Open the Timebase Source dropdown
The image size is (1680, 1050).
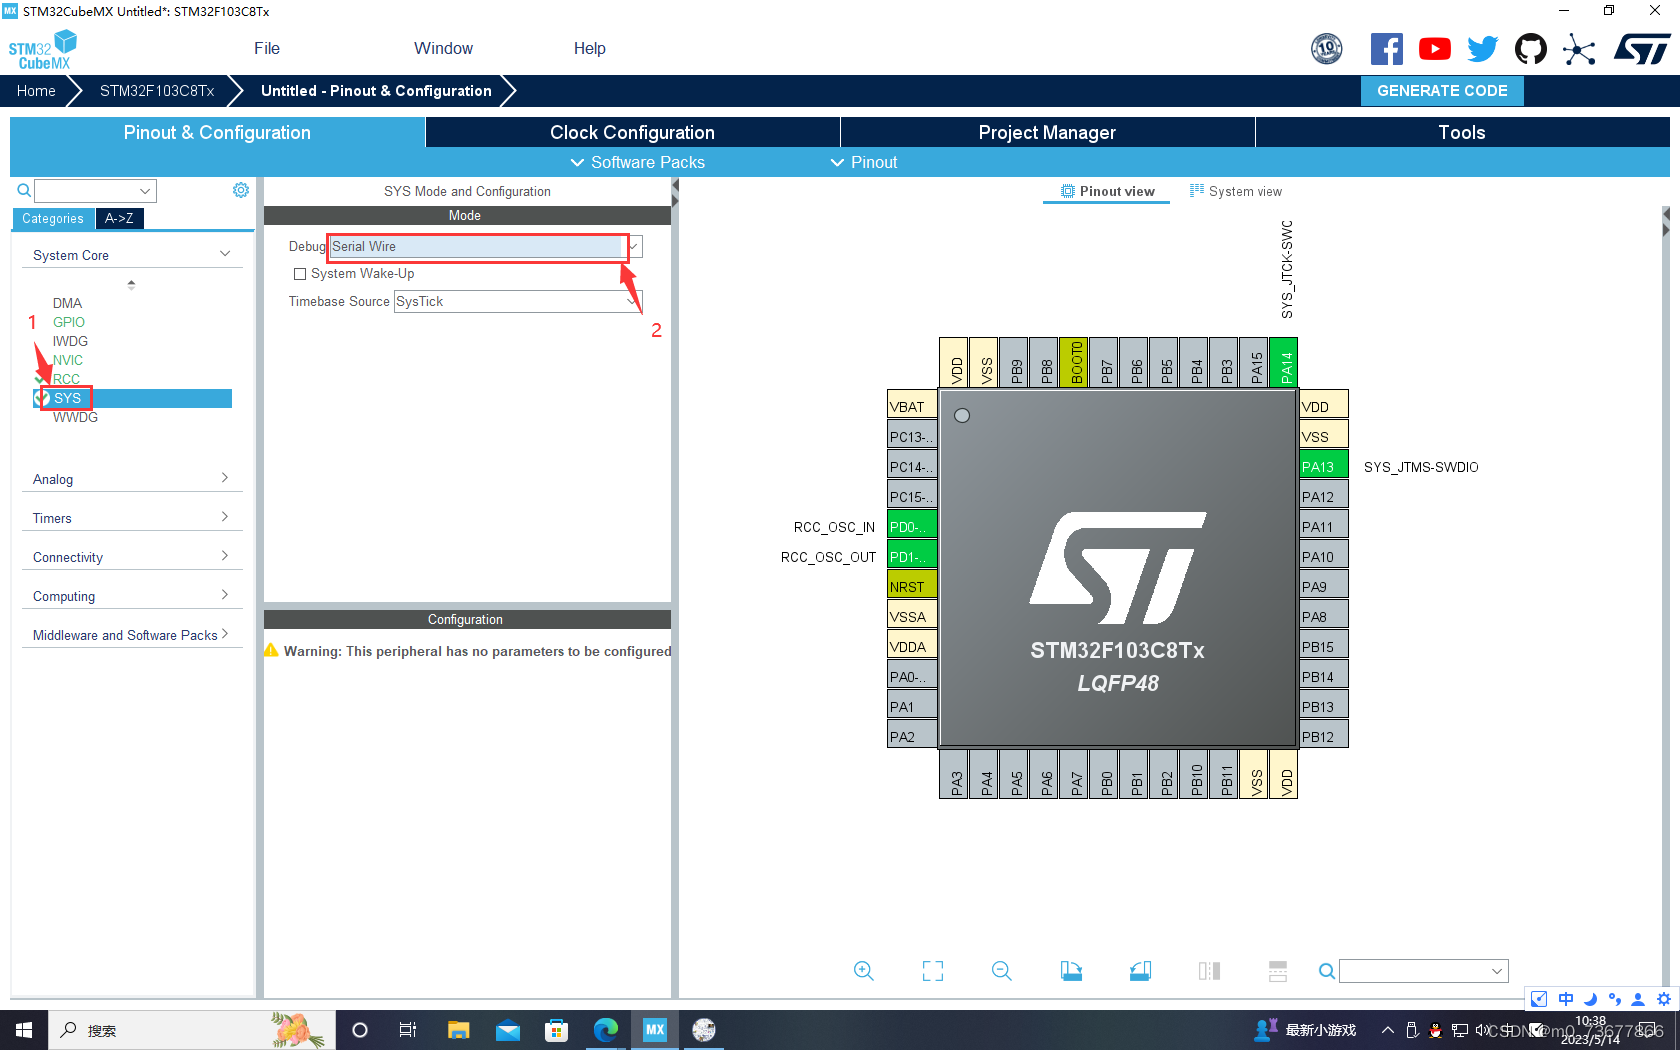coord(634,301)
